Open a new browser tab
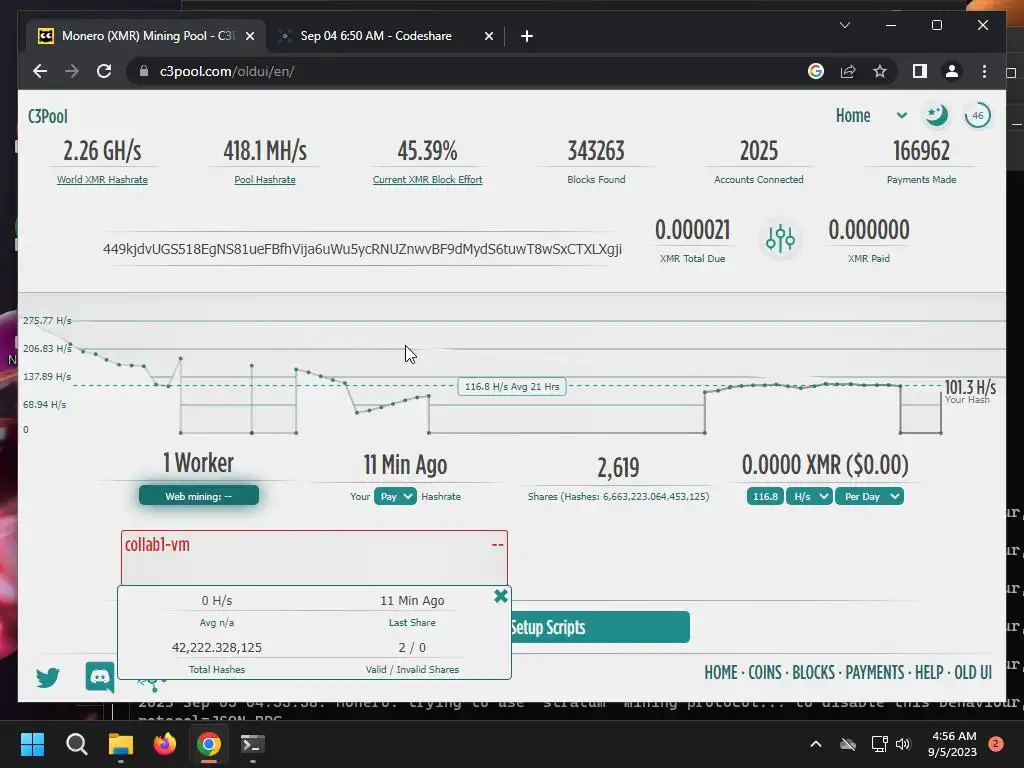Screen dimensions: 1024x768 pyautogui.click(x=526, y=36)
